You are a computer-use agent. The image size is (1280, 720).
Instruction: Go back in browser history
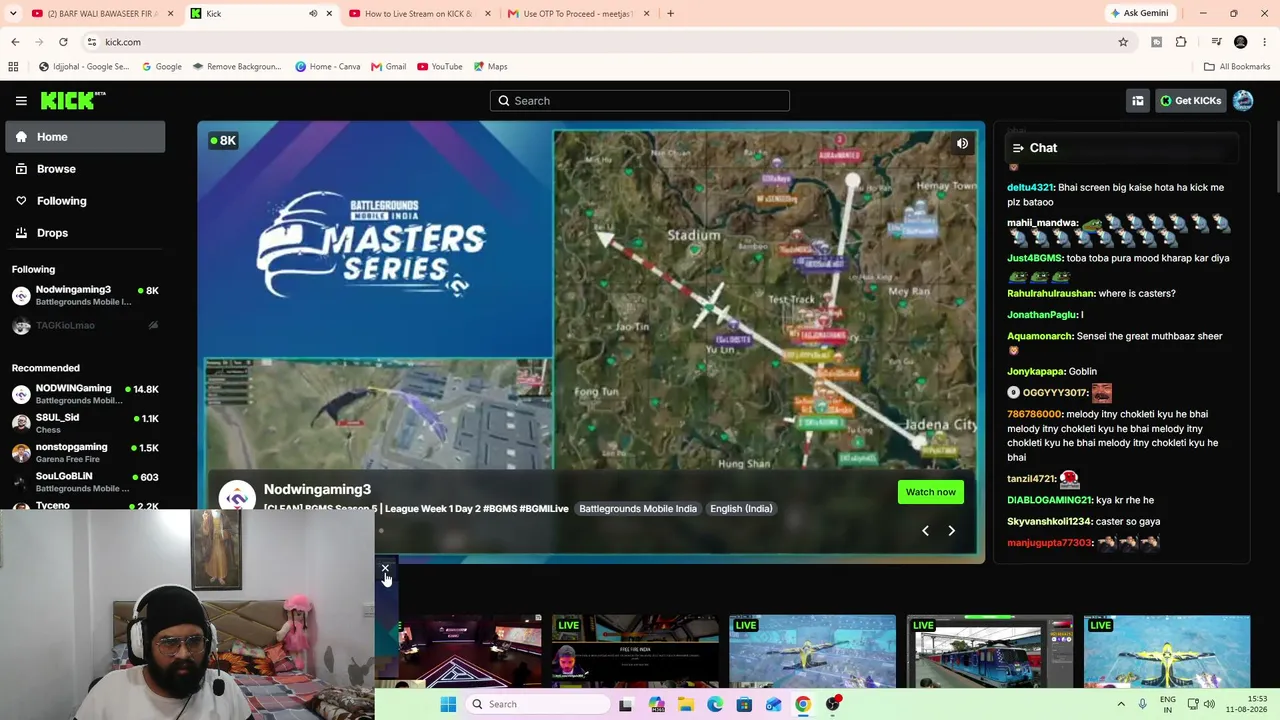point(15,42)
